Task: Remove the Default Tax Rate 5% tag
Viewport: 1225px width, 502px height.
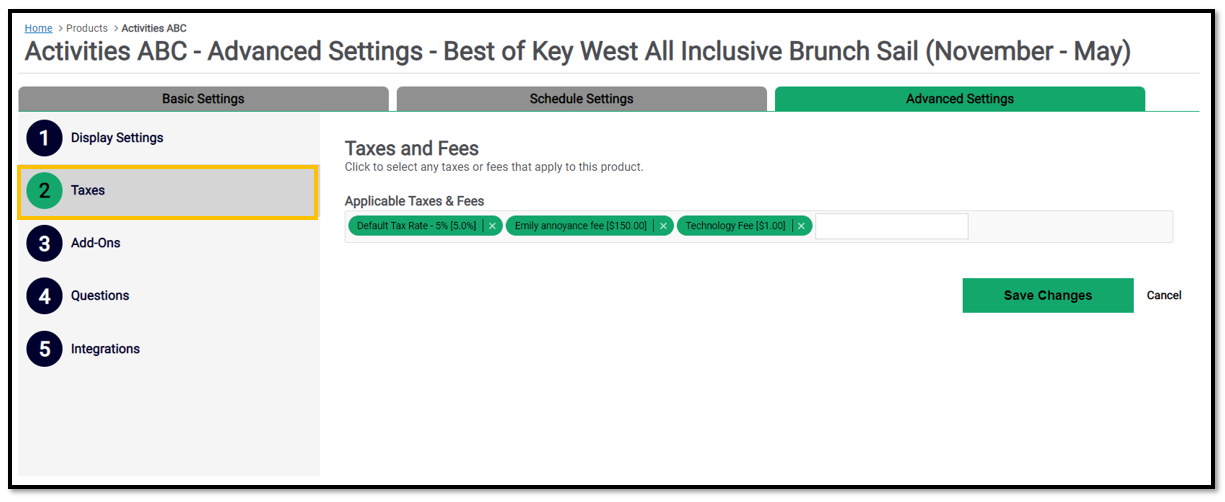Action: (x=492, y=226)
